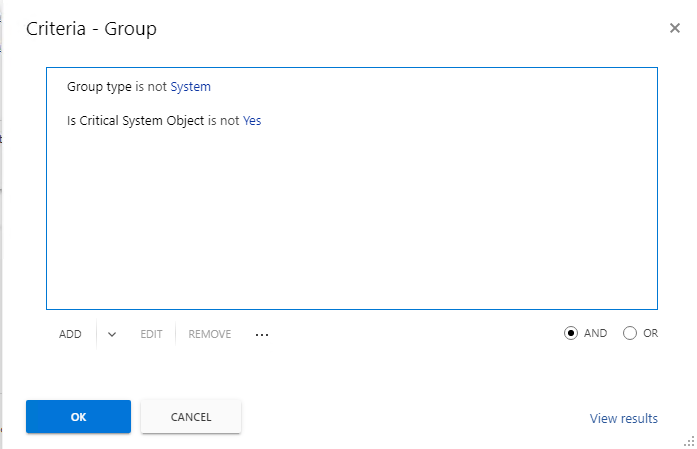Click the ADD button
This screenshot has width=697, height=449.
[70, 334]
